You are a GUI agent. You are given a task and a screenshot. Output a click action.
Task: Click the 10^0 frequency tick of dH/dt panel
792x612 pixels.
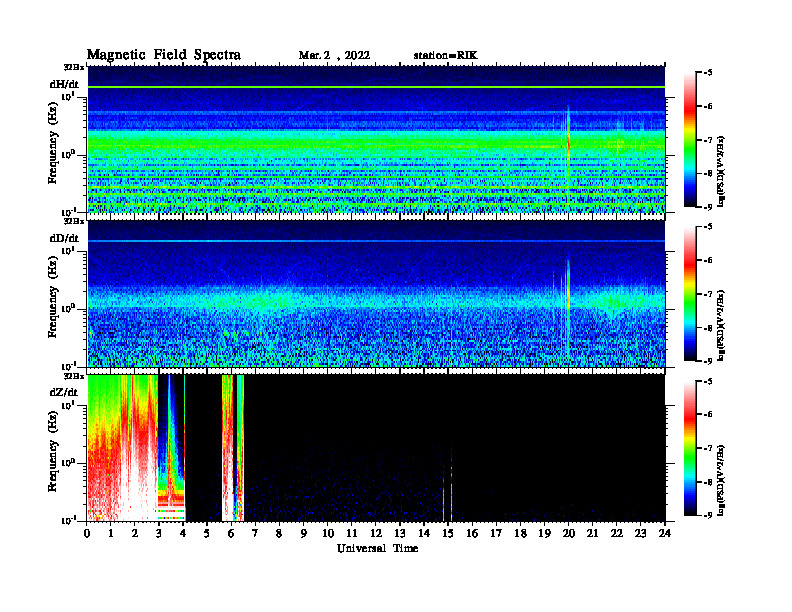click(69, 154)
